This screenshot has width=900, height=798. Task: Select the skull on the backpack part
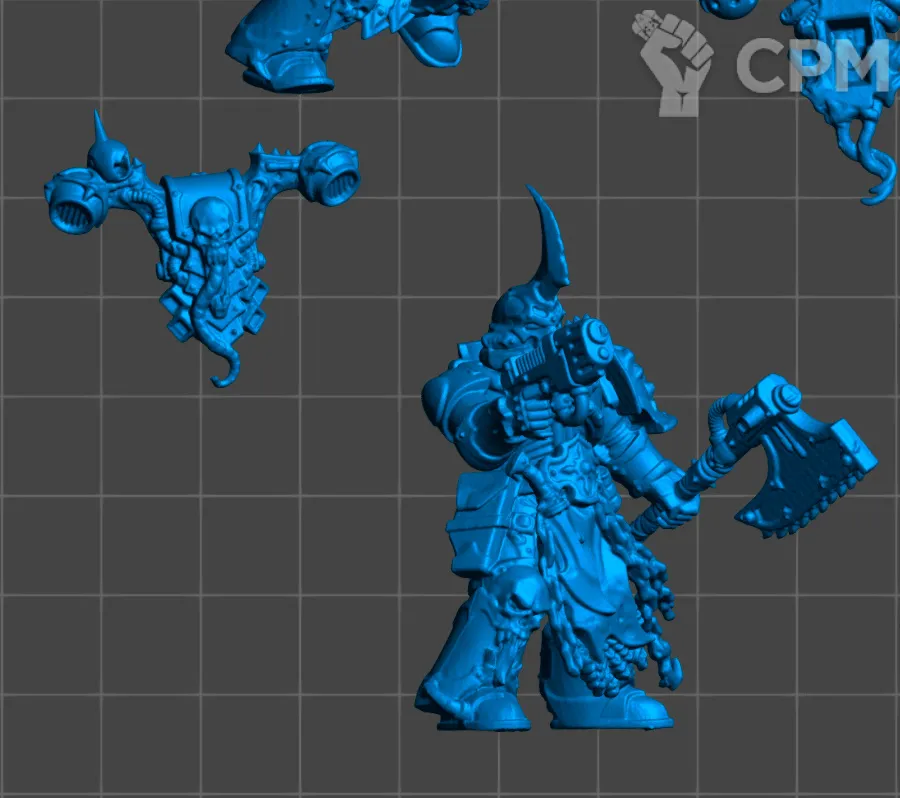coord(216,219)
